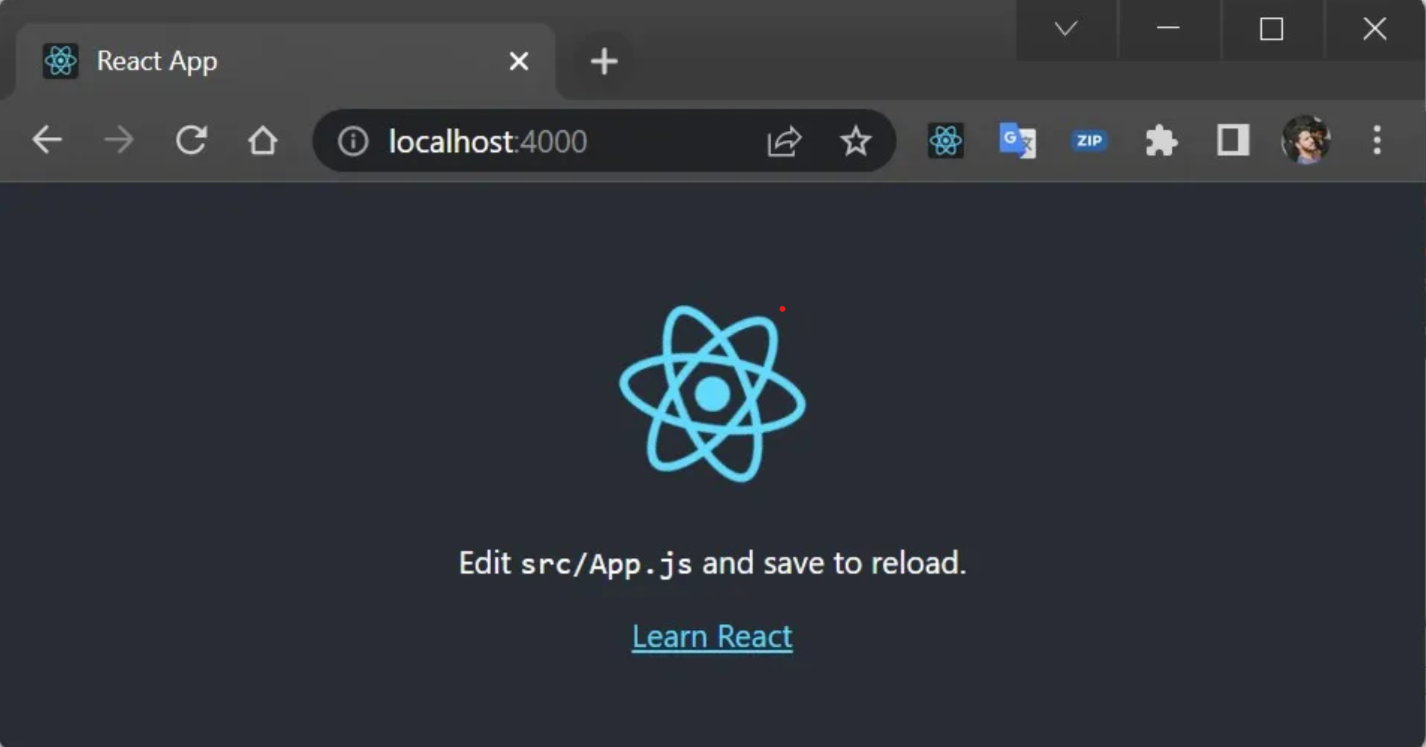This screenshot has height=747, width=1426.
Task: Minimize the browser window
Action: [1168, 29]
